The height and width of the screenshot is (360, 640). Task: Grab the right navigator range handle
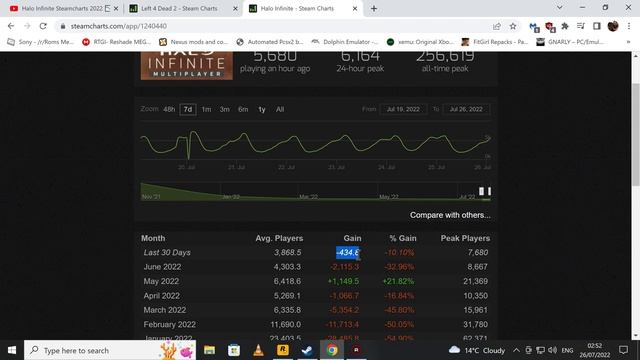(489, 191)
